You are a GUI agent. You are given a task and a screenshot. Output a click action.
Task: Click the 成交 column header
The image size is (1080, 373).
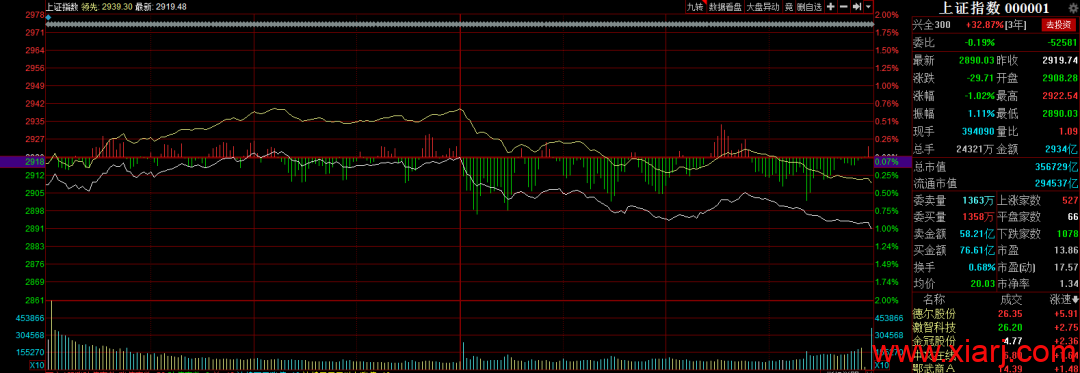(1012, 319)
